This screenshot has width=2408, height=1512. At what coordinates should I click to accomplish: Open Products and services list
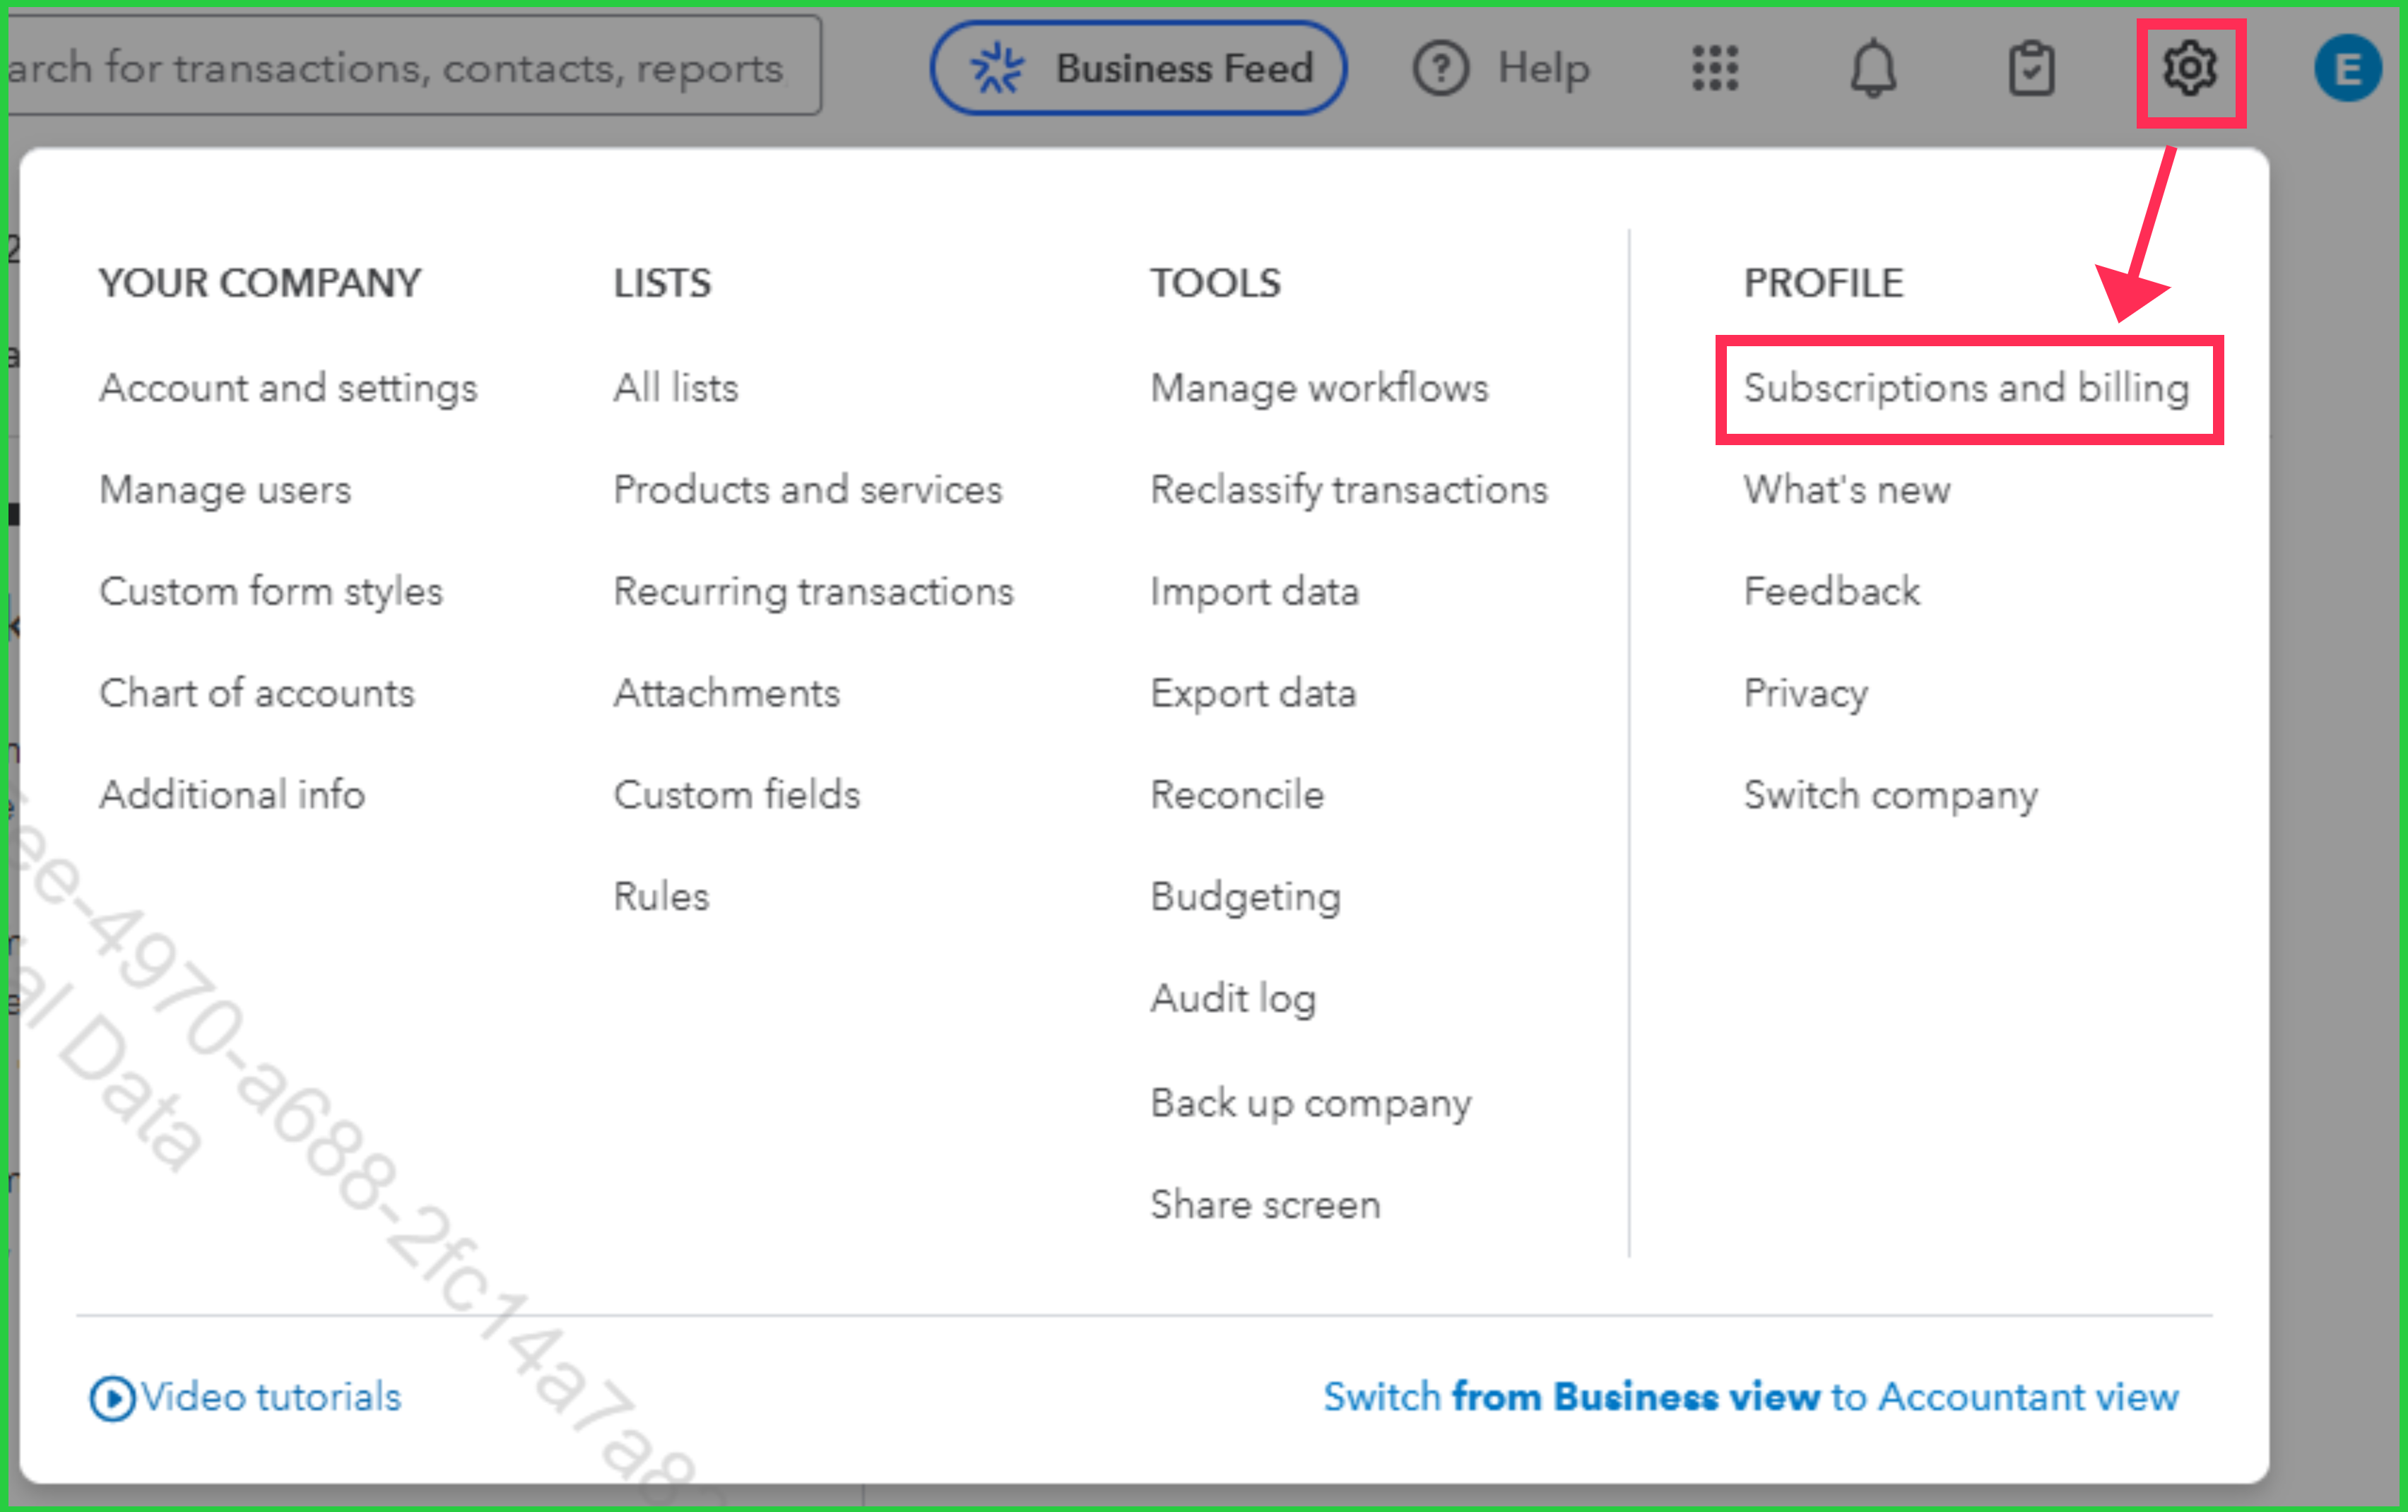807,490
